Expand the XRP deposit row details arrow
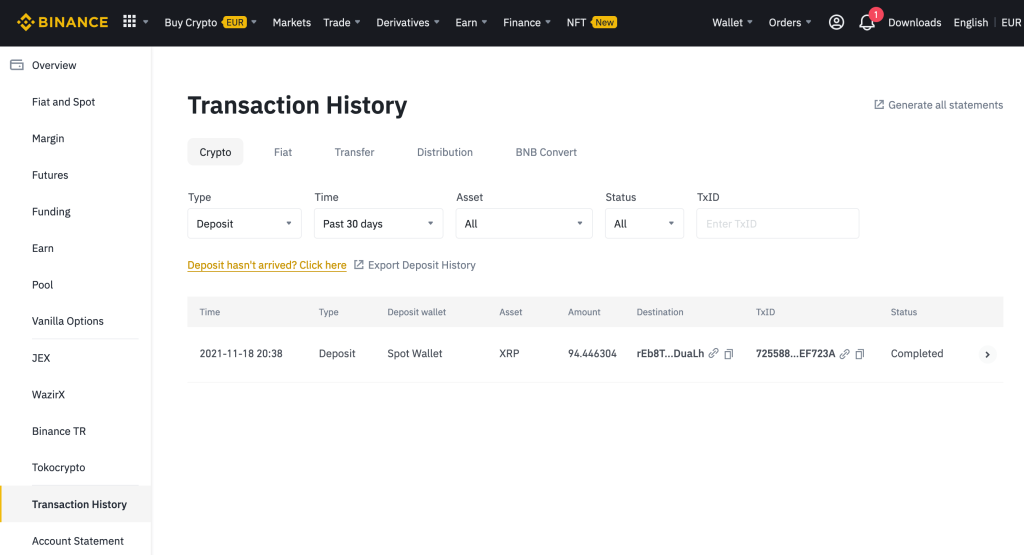1024x555 pixels. [987, 355]
